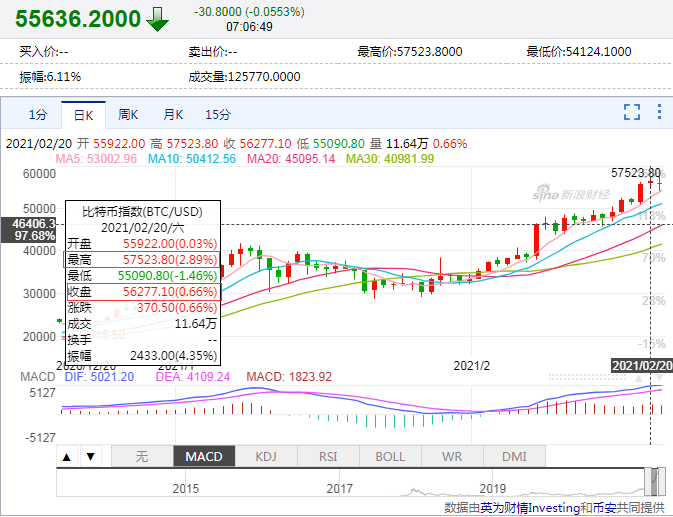This screenshot has width=673, height=517.
Task: Click the down triangle indicator arrow
Action: tap(88, 457)
